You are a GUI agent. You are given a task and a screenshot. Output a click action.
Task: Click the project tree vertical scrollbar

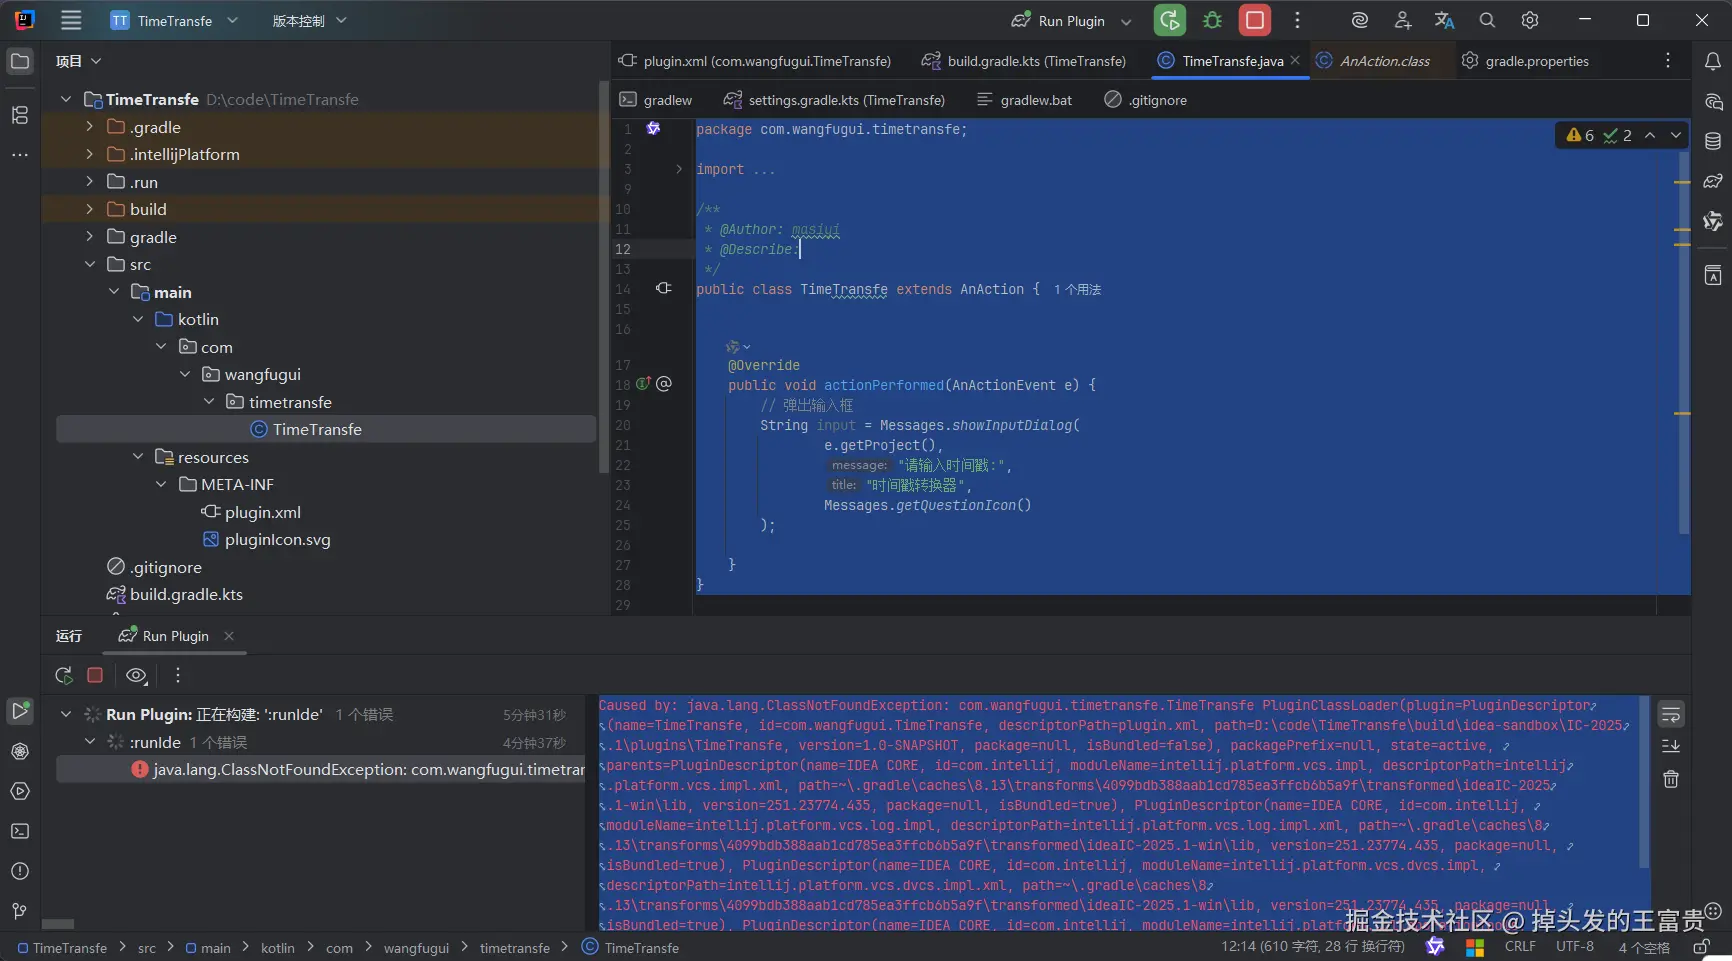pos(603,280)
